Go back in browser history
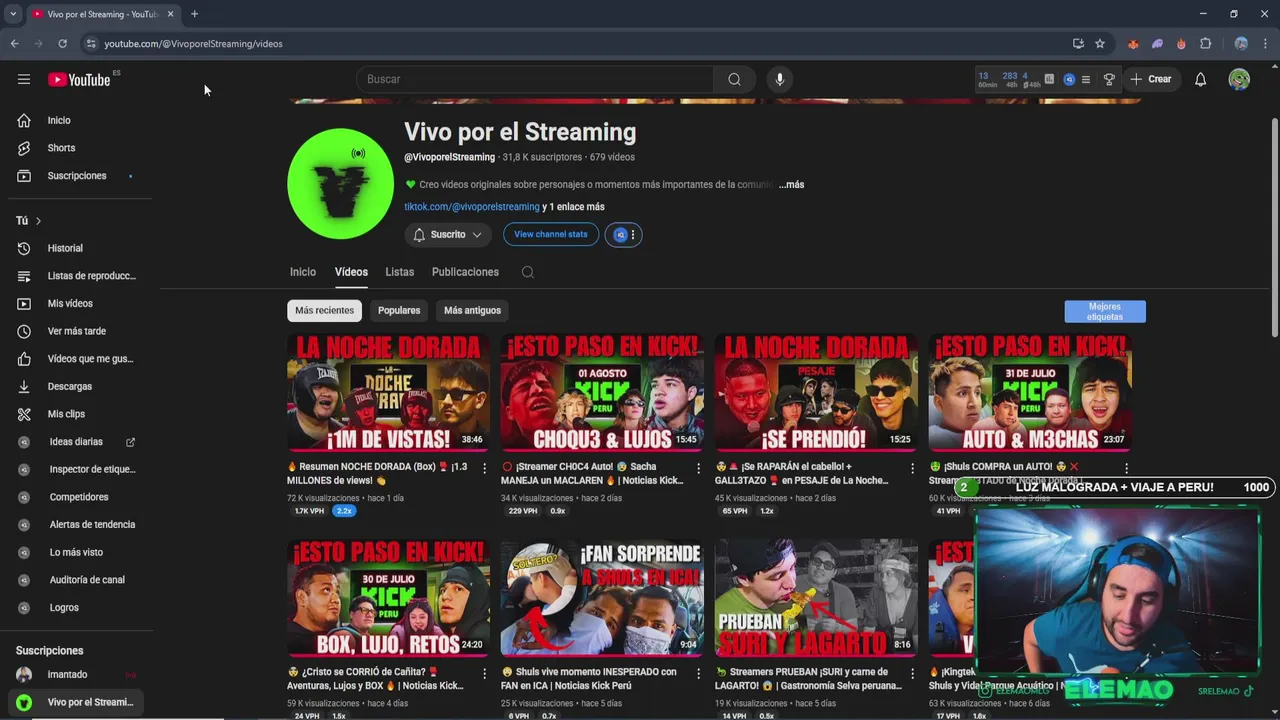1280x720 pixels. 14,43
